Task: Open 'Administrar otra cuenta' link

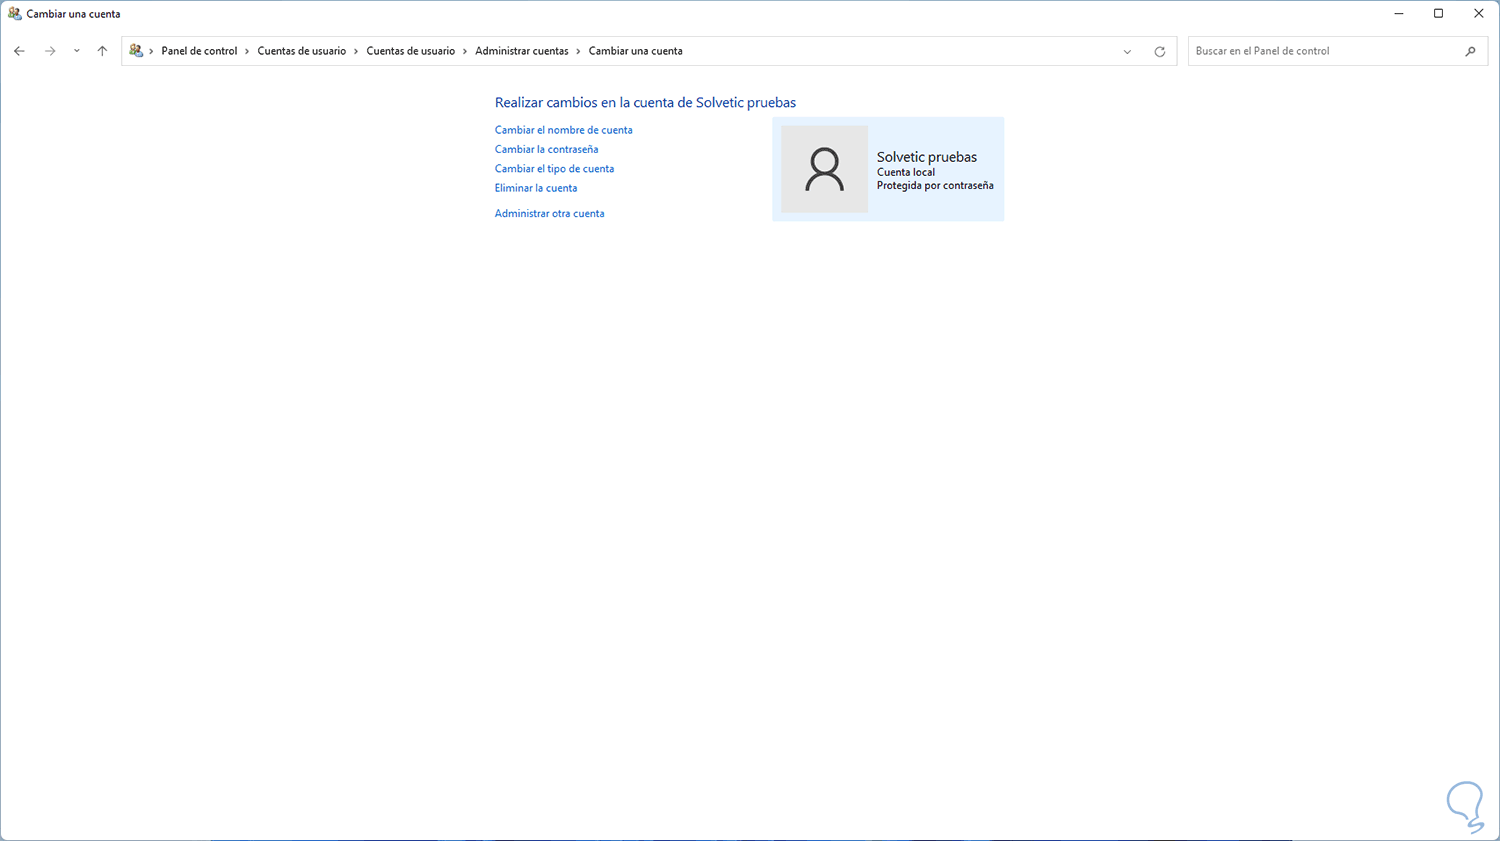Action: (549, 213)
